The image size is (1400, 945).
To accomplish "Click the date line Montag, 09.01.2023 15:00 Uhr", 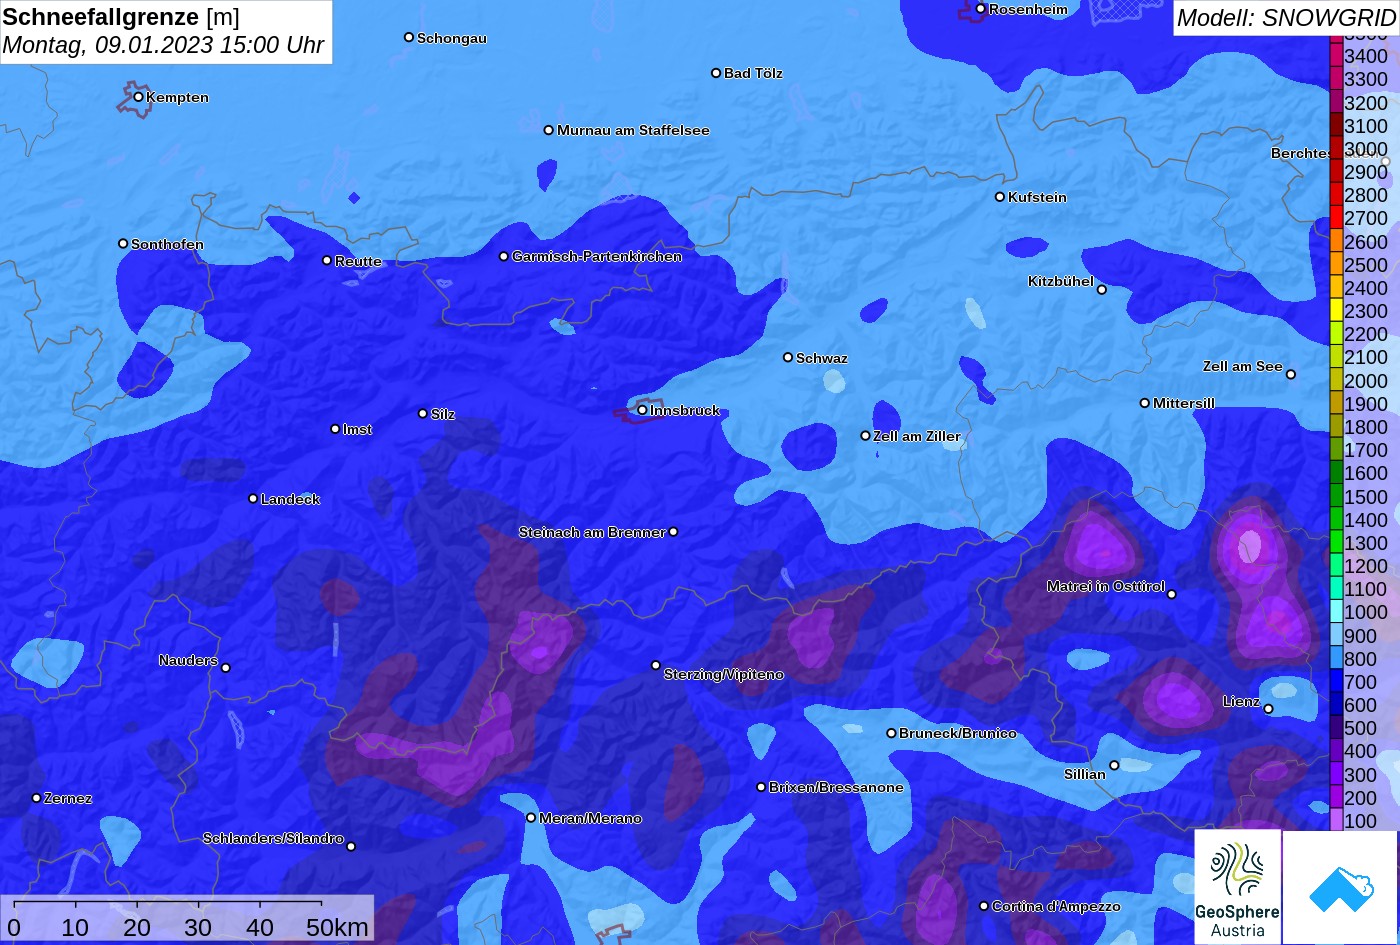I will [x=163, y=45].
